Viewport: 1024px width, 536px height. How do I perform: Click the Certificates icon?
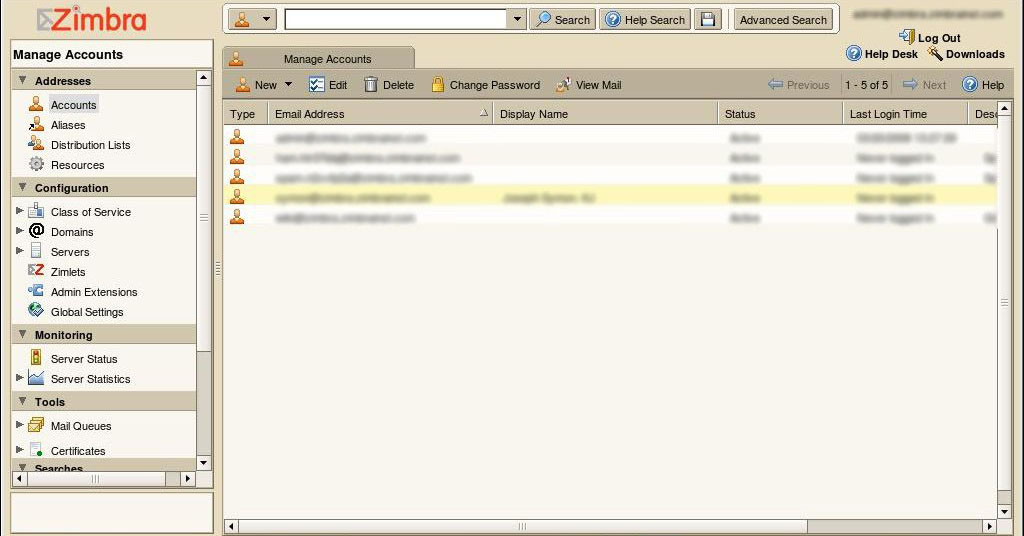tap(36, 450)
